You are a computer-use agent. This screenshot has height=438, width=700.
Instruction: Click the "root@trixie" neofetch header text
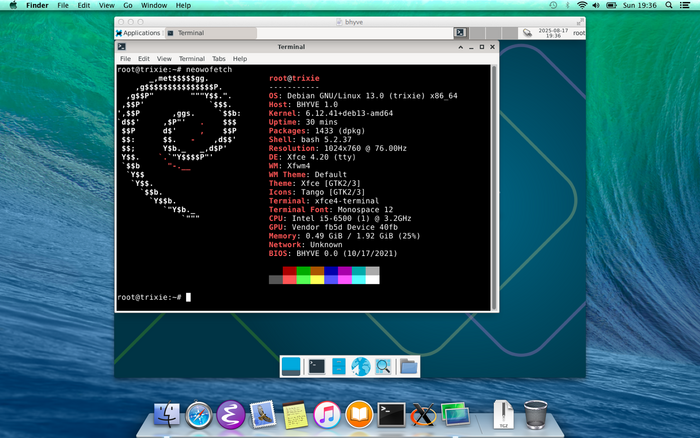[294, 78]
